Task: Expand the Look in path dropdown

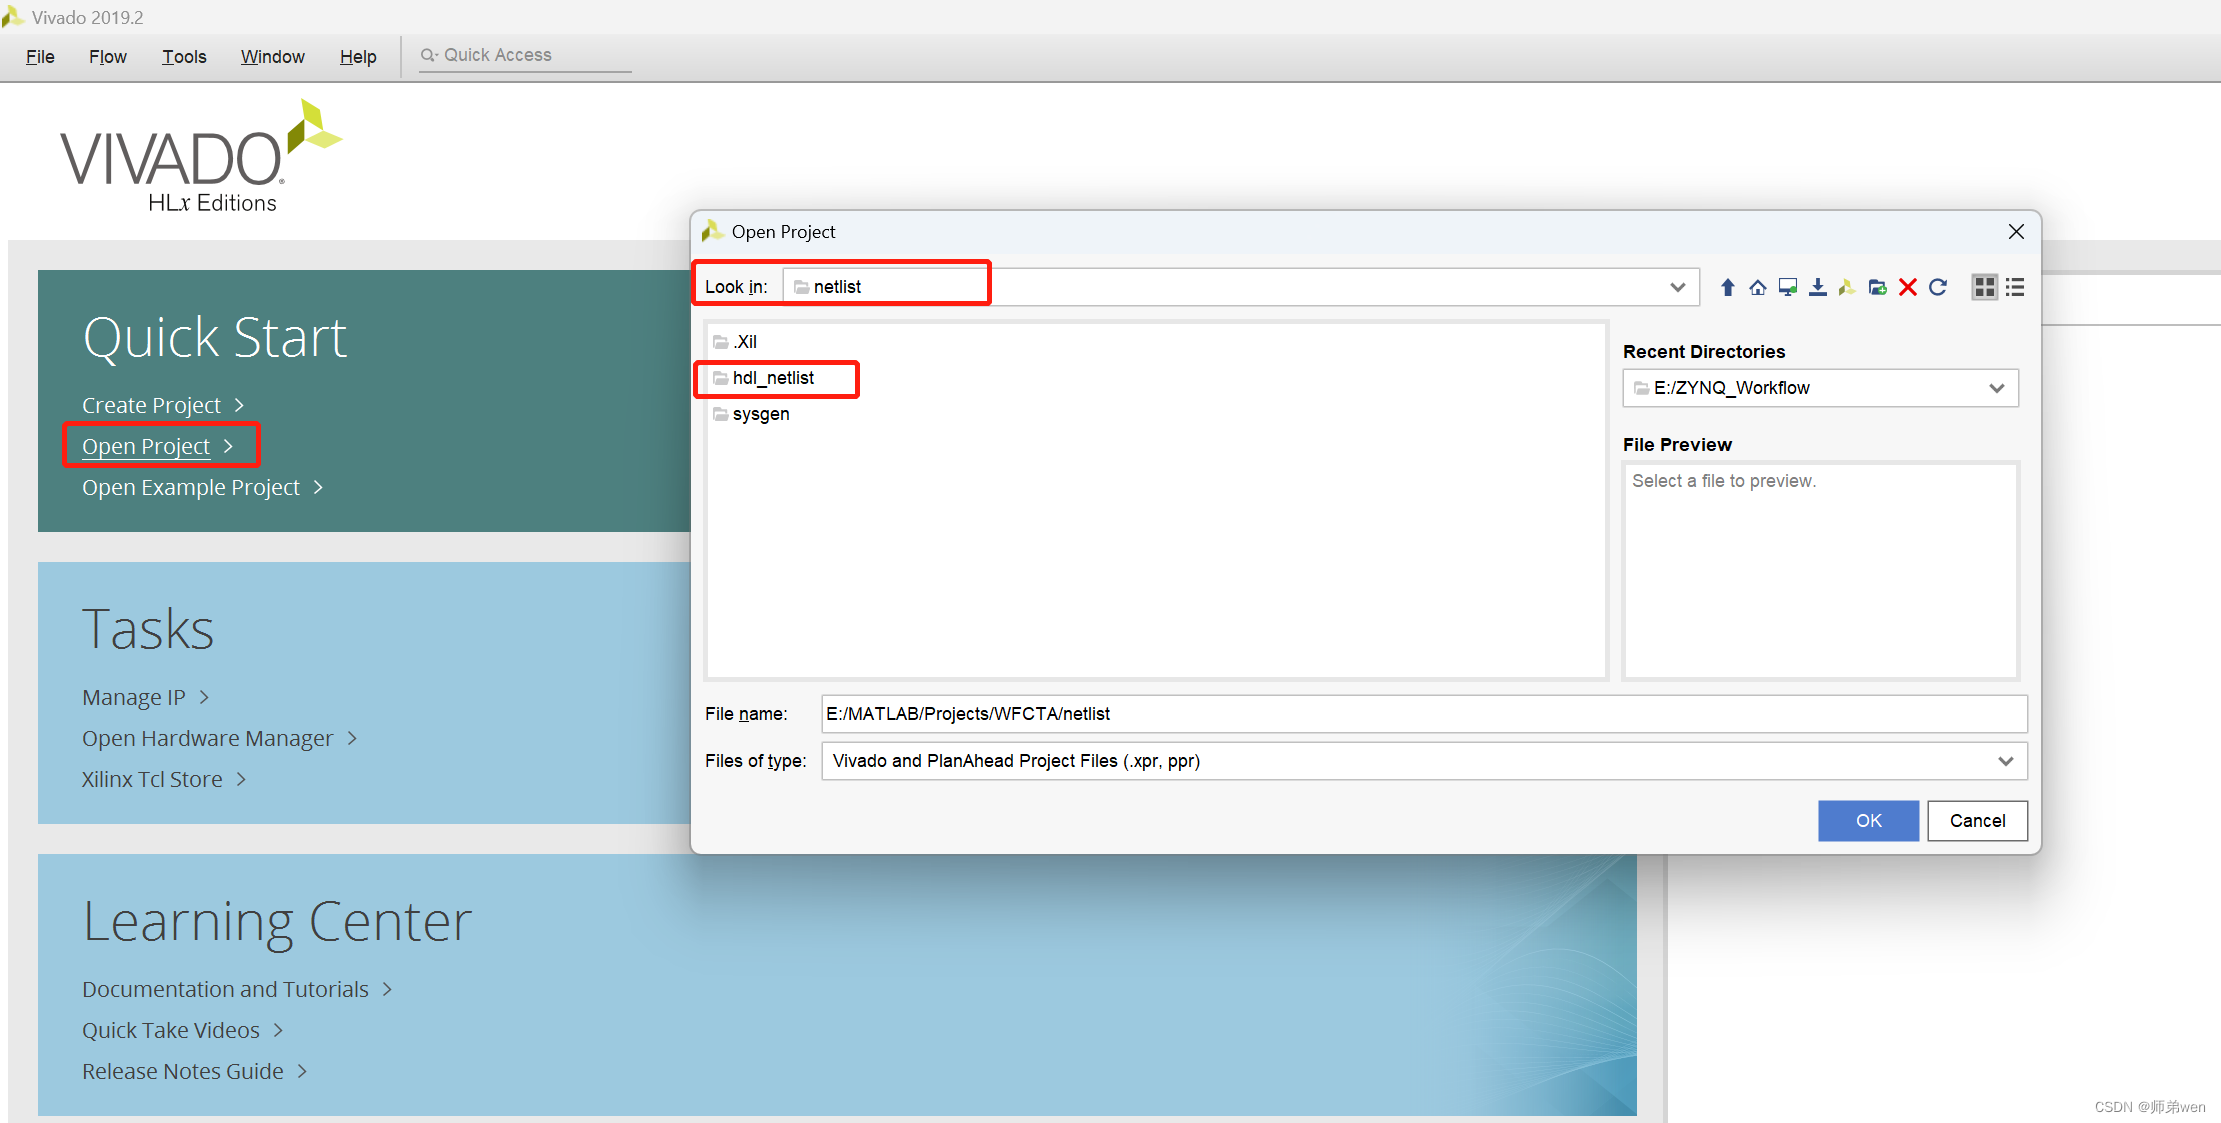Action: 1677,288
